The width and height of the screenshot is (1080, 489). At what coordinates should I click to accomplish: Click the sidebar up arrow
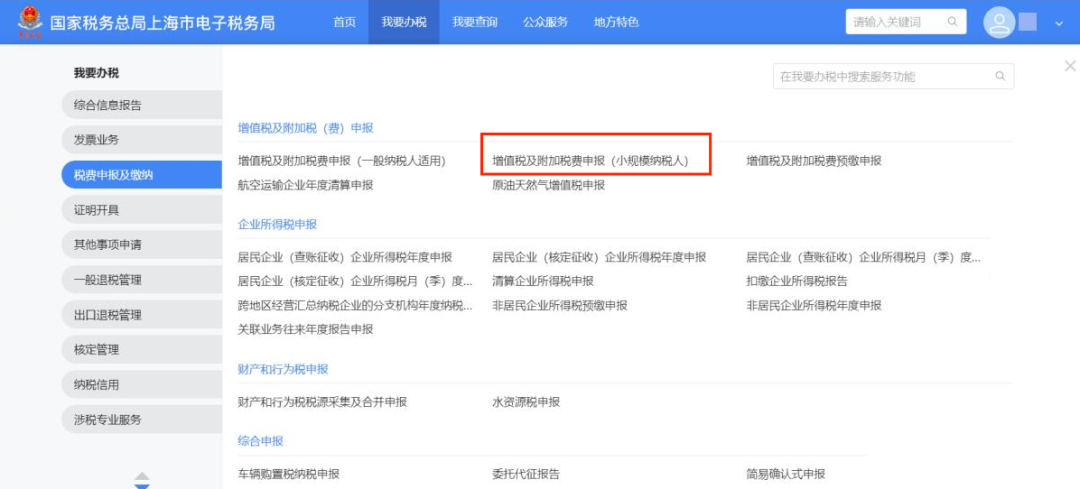(142, 476)
